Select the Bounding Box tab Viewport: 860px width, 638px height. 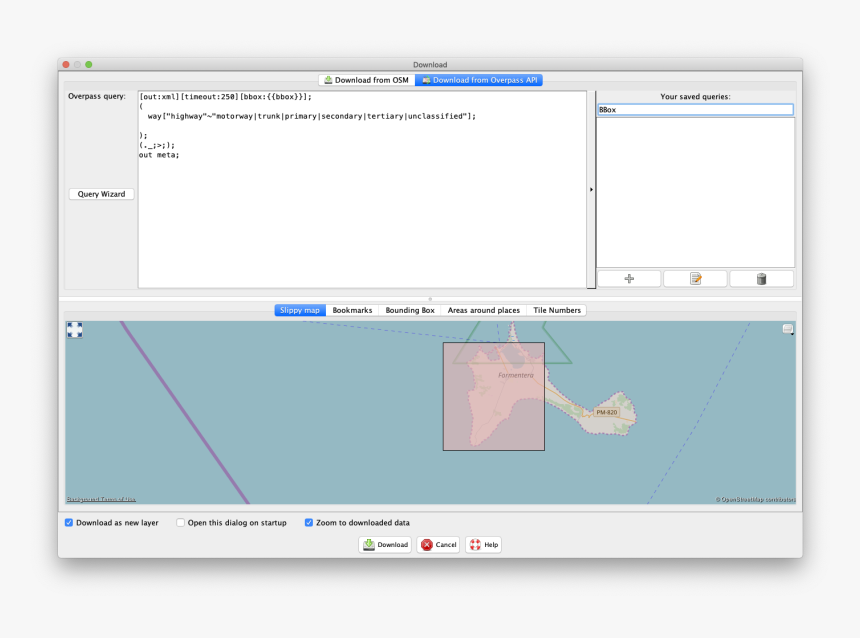coord(409,310)
